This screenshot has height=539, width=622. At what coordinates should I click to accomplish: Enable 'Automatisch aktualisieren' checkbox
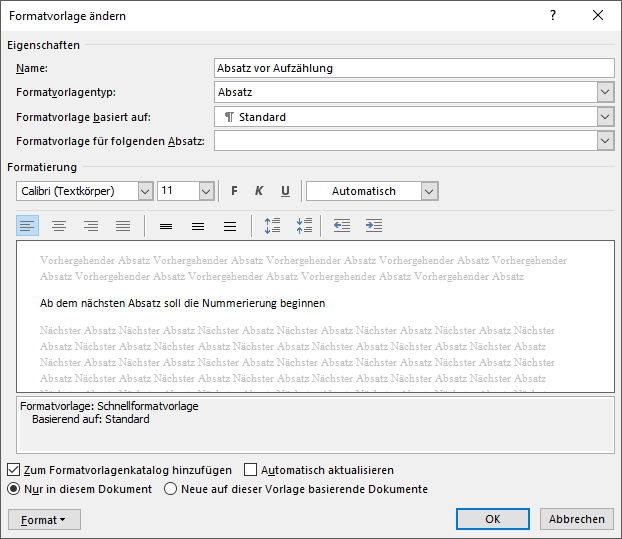pyautogui.click(x=251, y=470)
